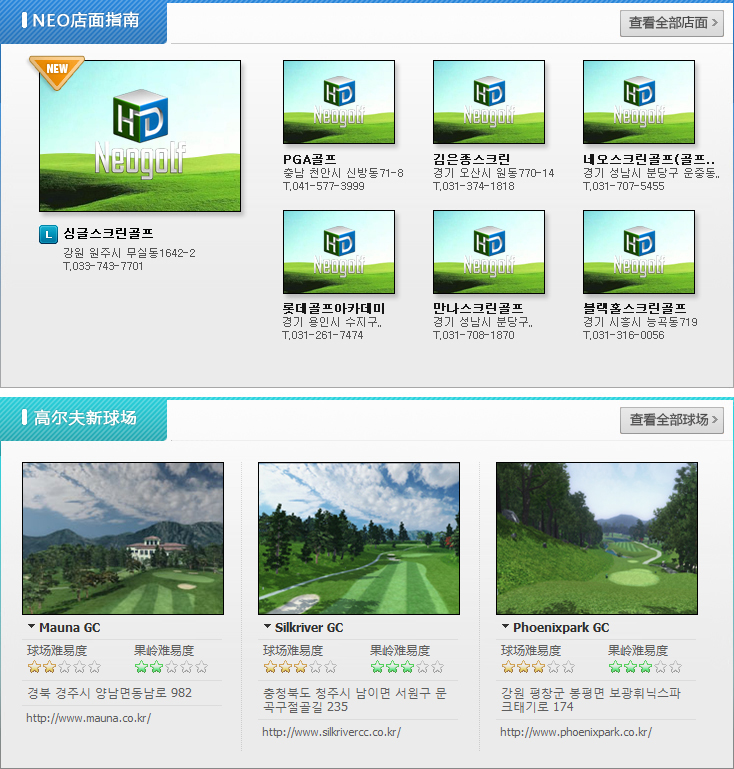This screenshot has width=734, height=769.
Task: Open the 블랙홀스크린골프 store thumbnail
Action: 639,252
